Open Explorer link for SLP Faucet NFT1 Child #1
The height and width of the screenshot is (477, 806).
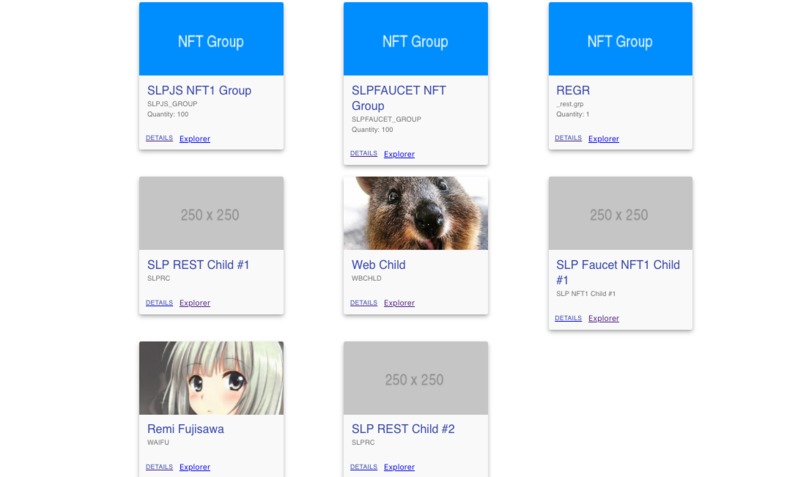[604, 319]
